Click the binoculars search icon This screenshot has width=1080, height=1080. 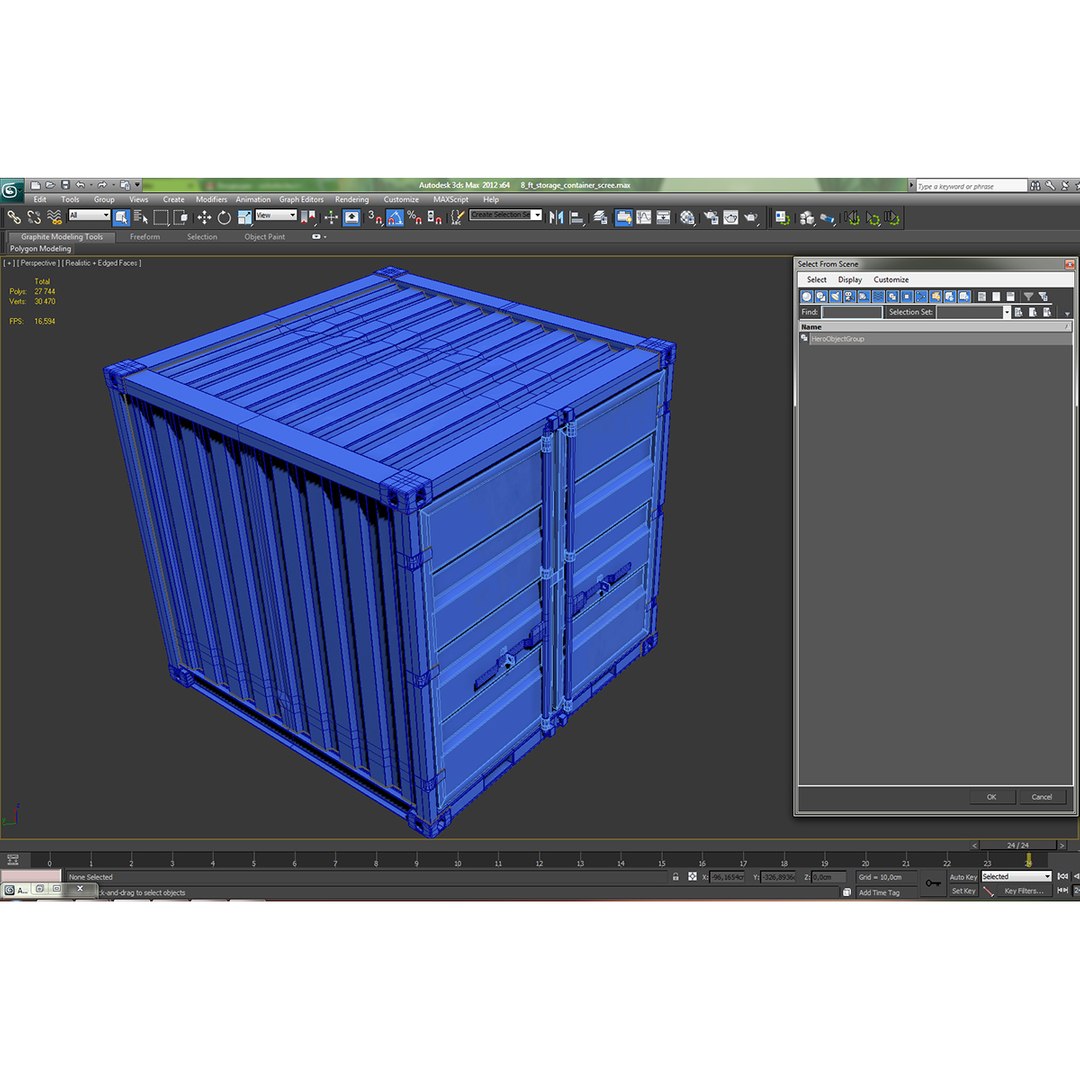pyautogui.click(x=1035, y=185)
